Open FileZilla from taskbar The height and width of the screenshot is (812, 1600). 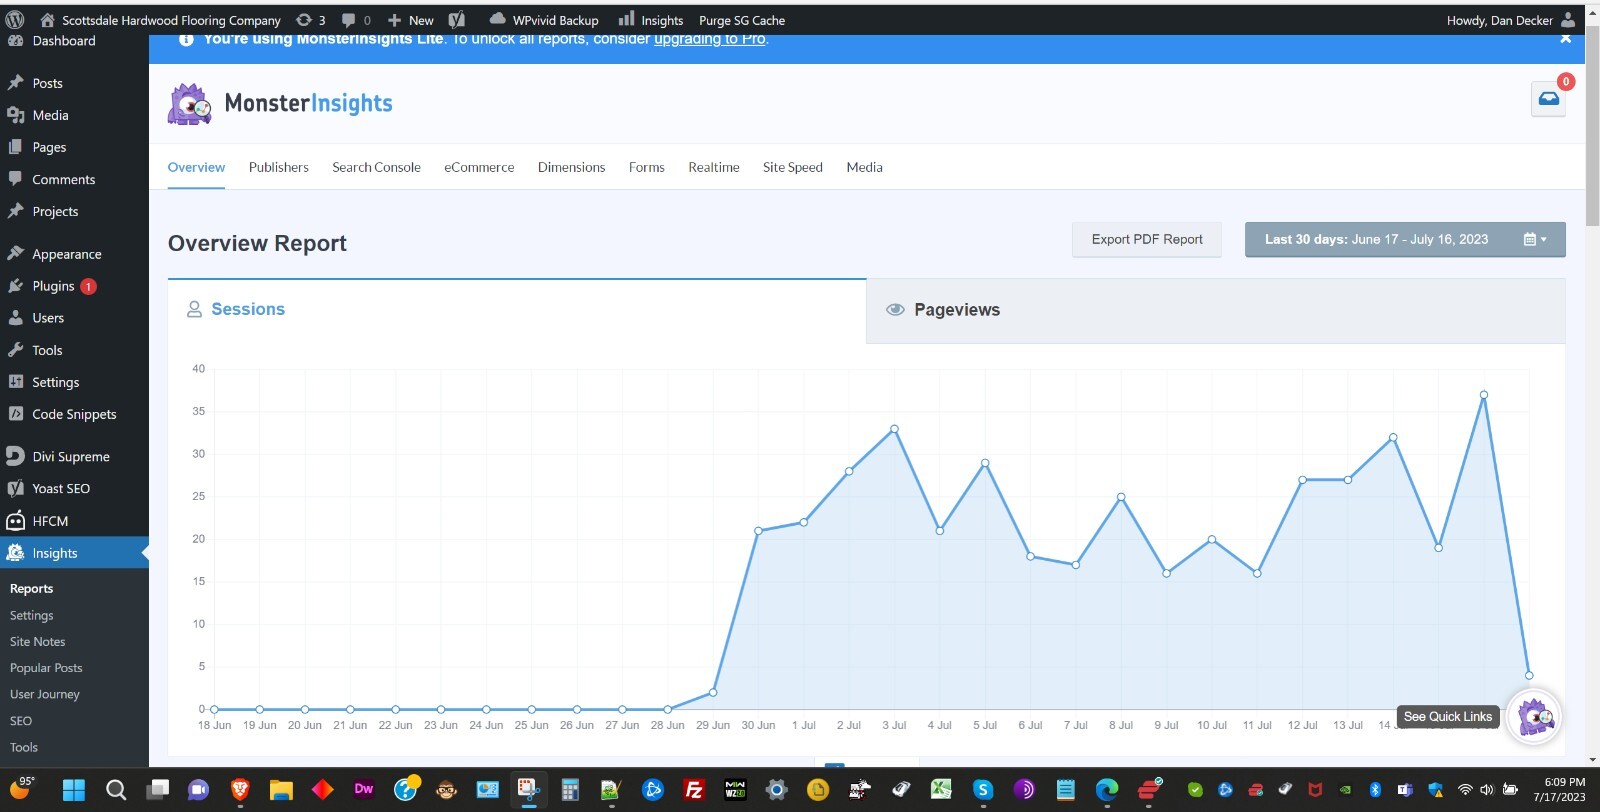tap(694, 790)
